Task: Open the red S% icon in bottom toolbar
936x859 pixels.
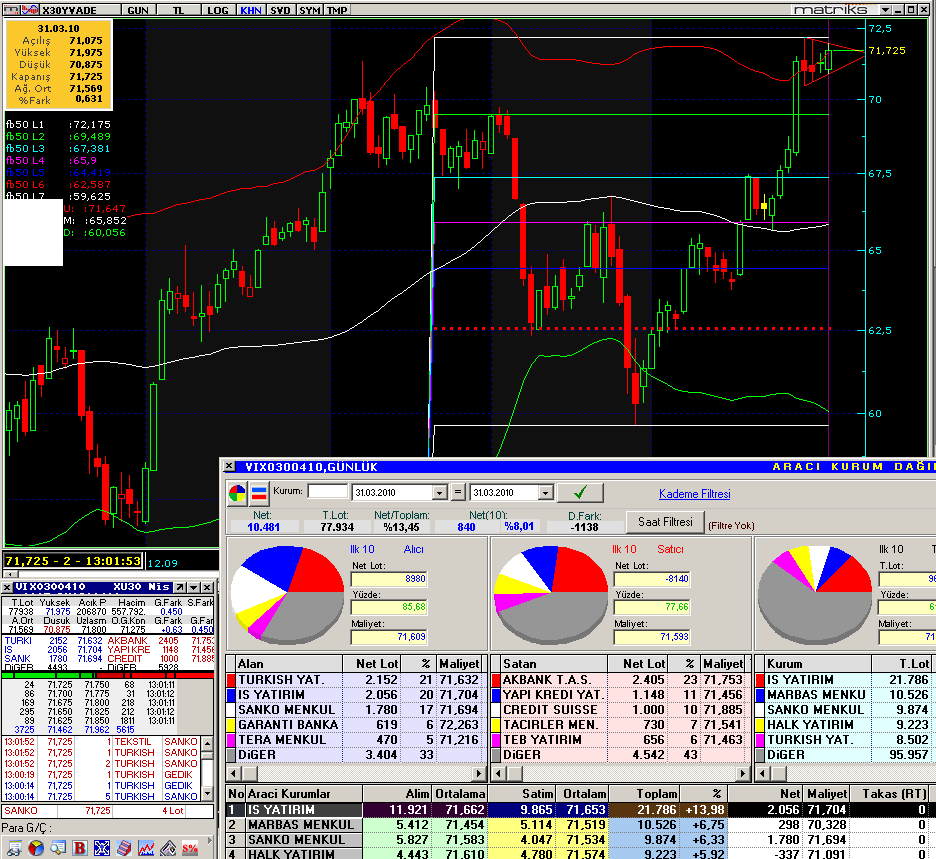Action: [x=190, y=848]
